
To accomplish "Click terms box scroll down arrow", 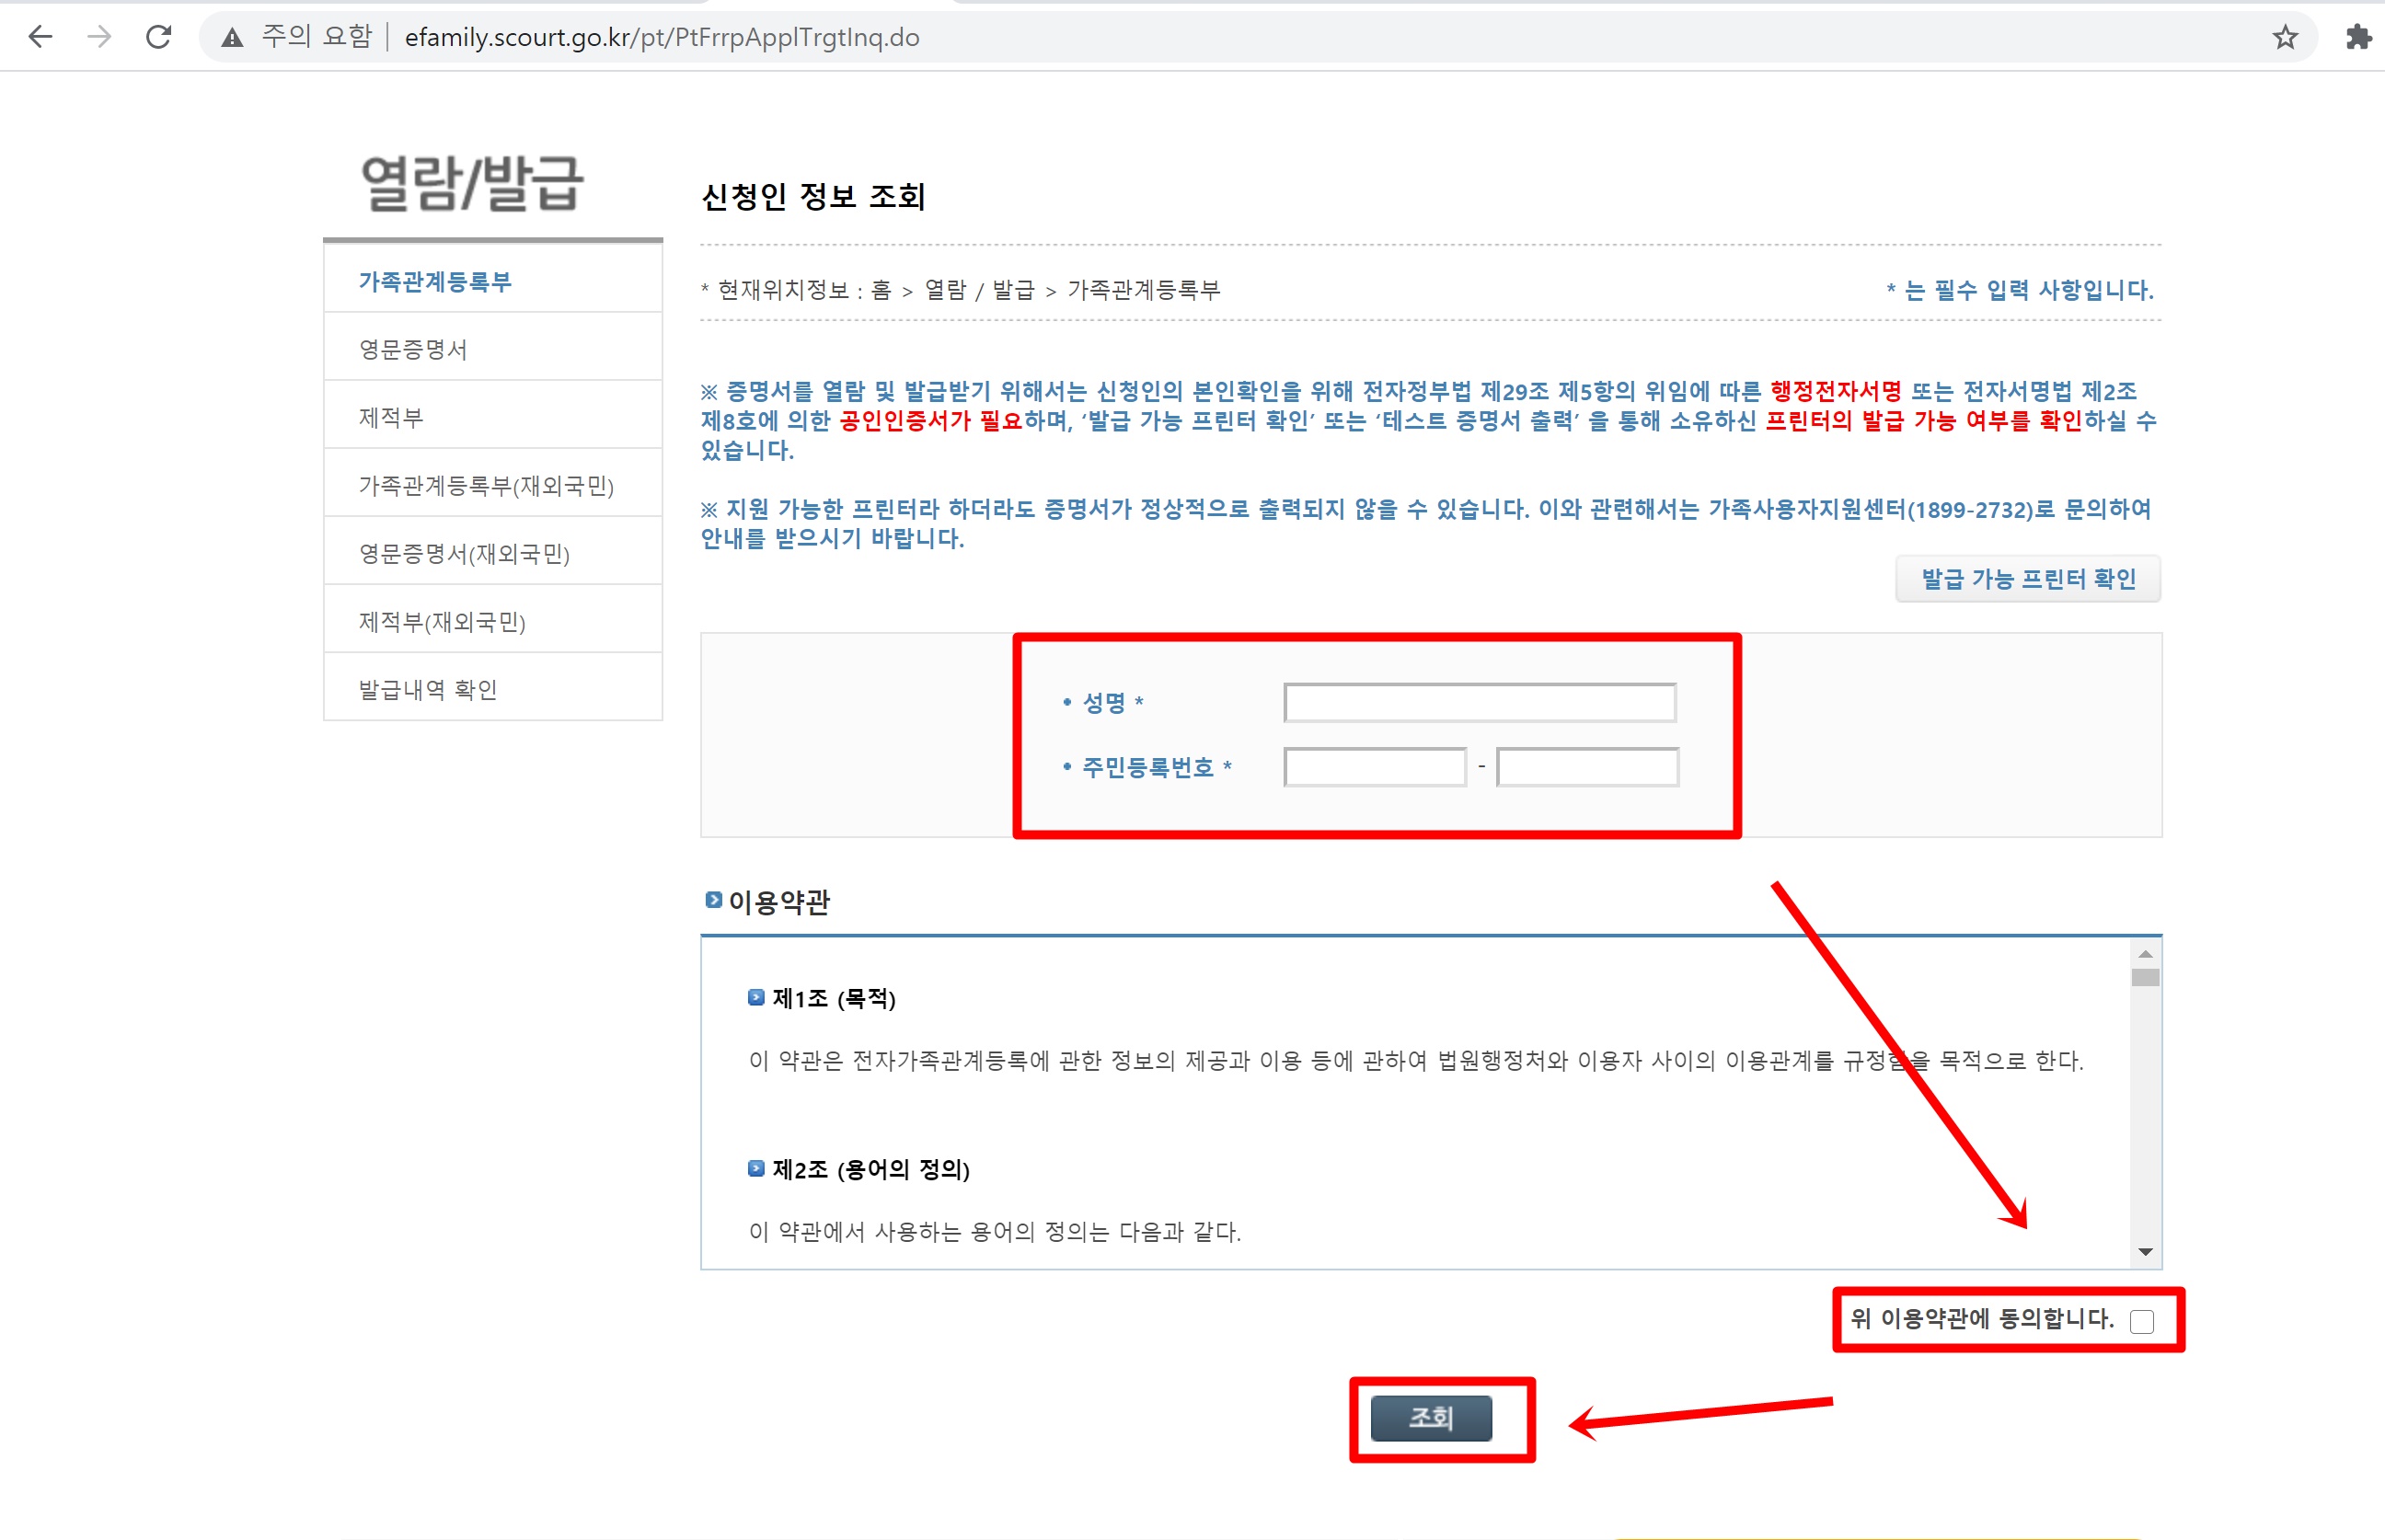I will click(2145, 1252).
